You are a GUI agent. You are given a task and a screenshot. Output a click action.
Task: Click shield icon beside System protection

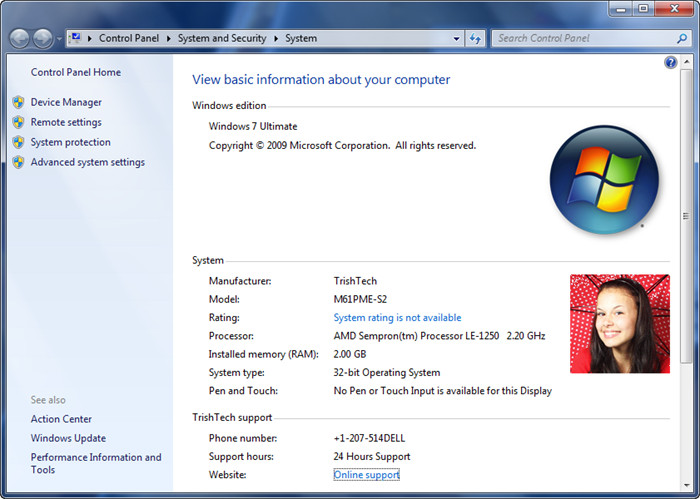18,142
